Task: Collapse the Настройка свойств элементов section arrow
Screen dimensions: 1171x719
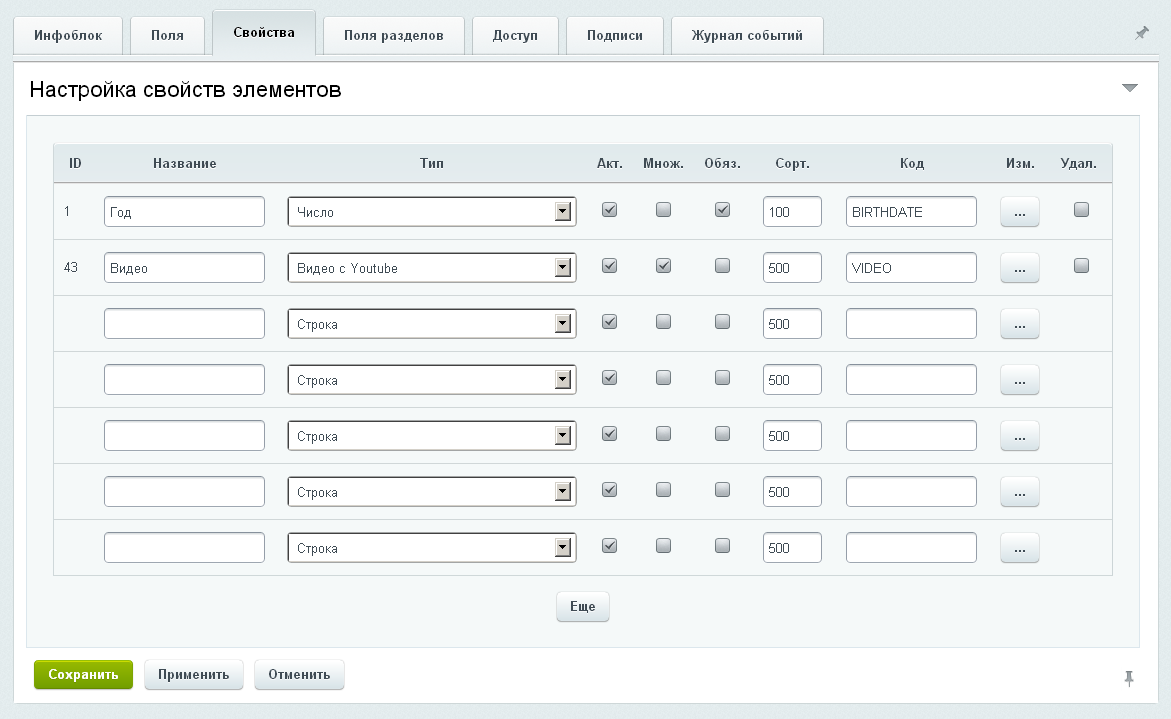Action: (1130, 89)
